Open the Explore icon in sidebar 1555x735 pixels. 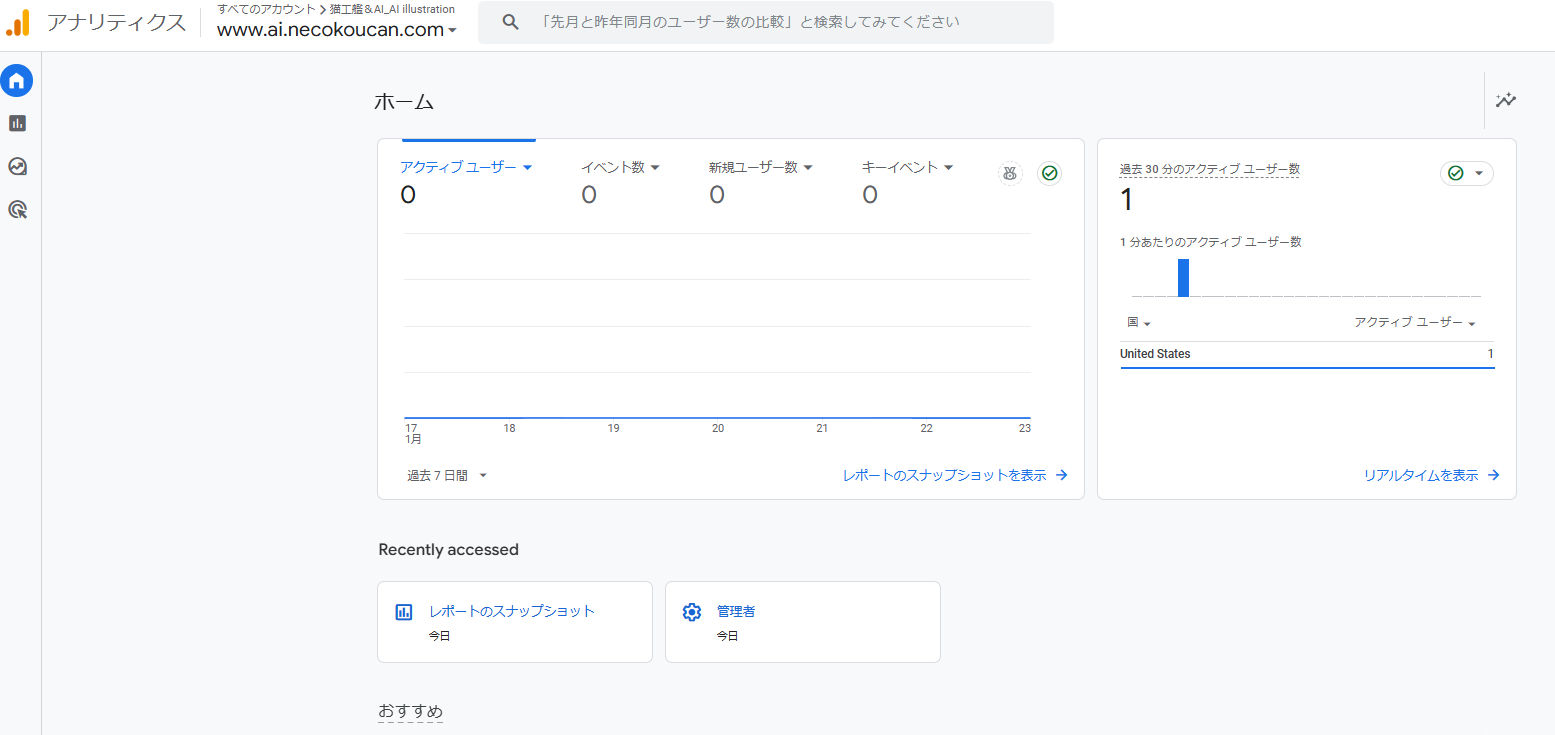(17, 166)
